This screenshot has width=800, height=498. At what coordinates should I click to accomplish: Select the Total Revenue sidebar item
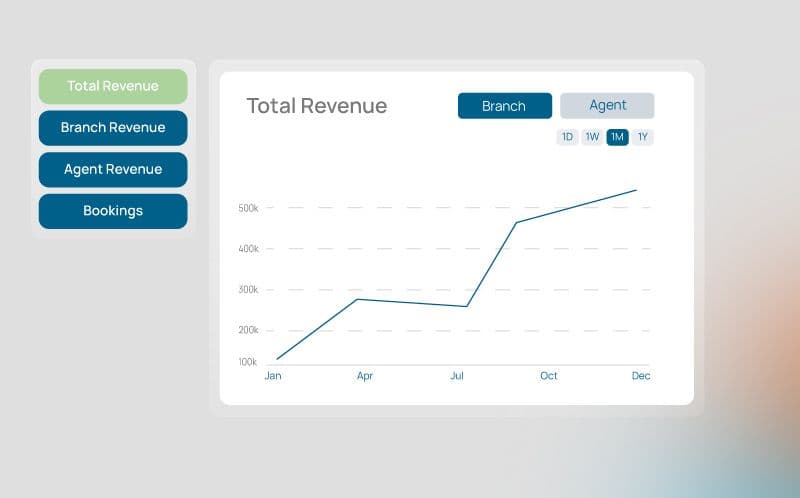click(113, 86)
